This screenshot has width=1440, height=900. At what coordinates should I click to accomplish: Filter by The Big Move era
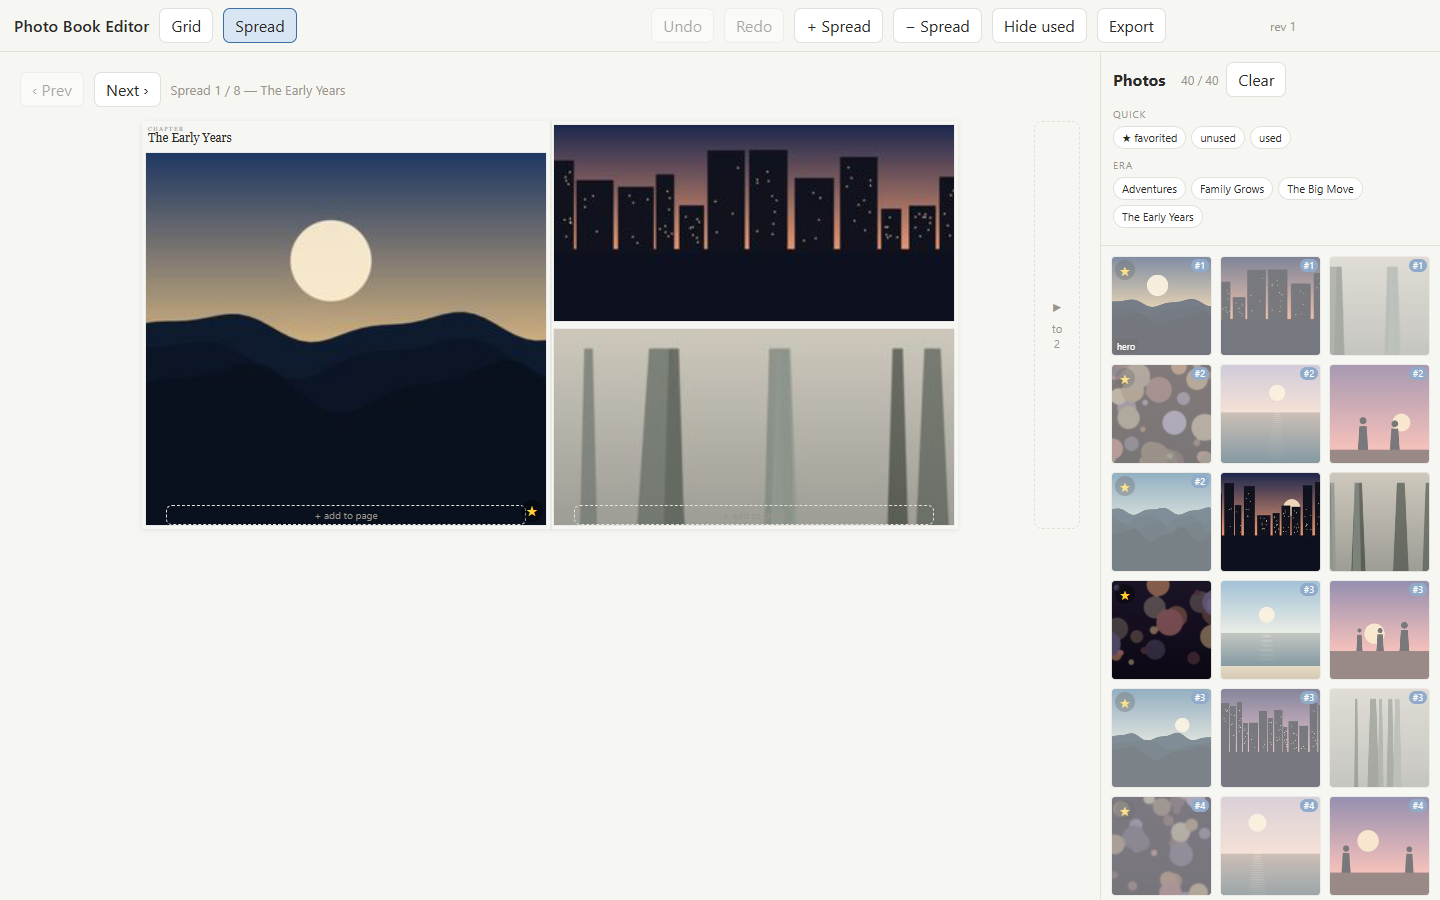(x=1320, y=189)
